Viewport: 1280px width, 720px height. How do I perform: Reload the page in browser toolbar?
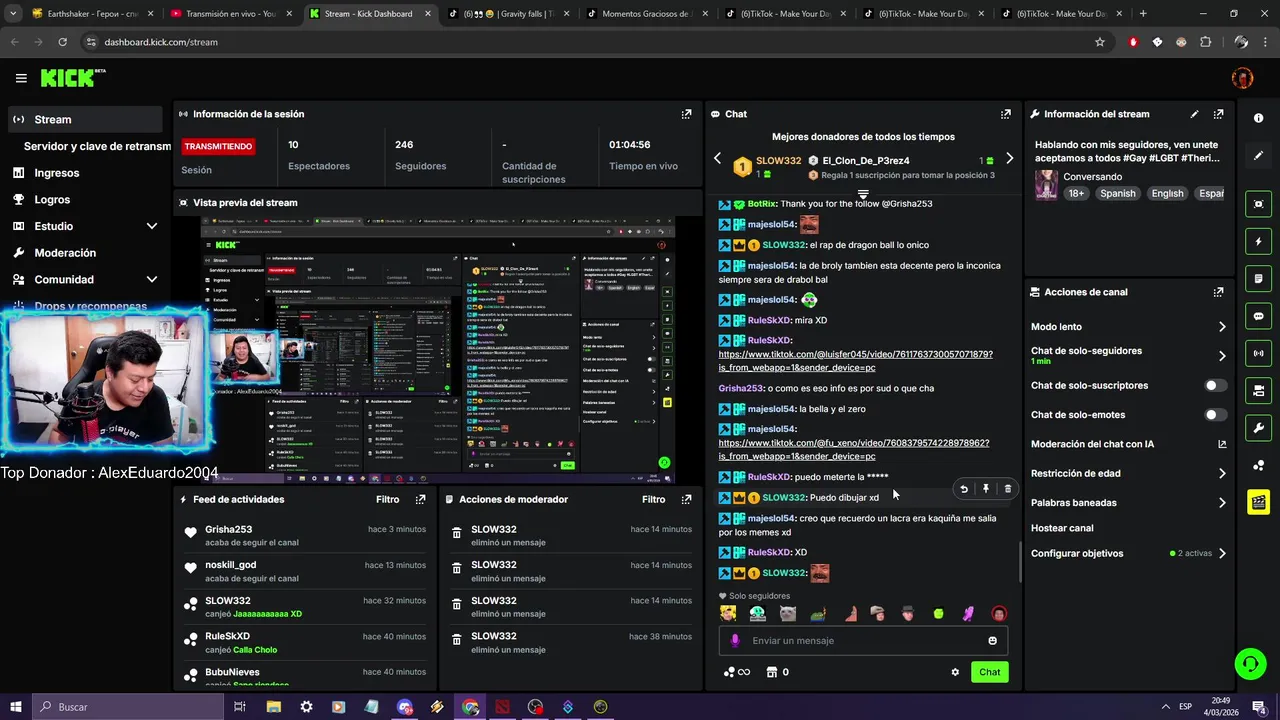62,42
